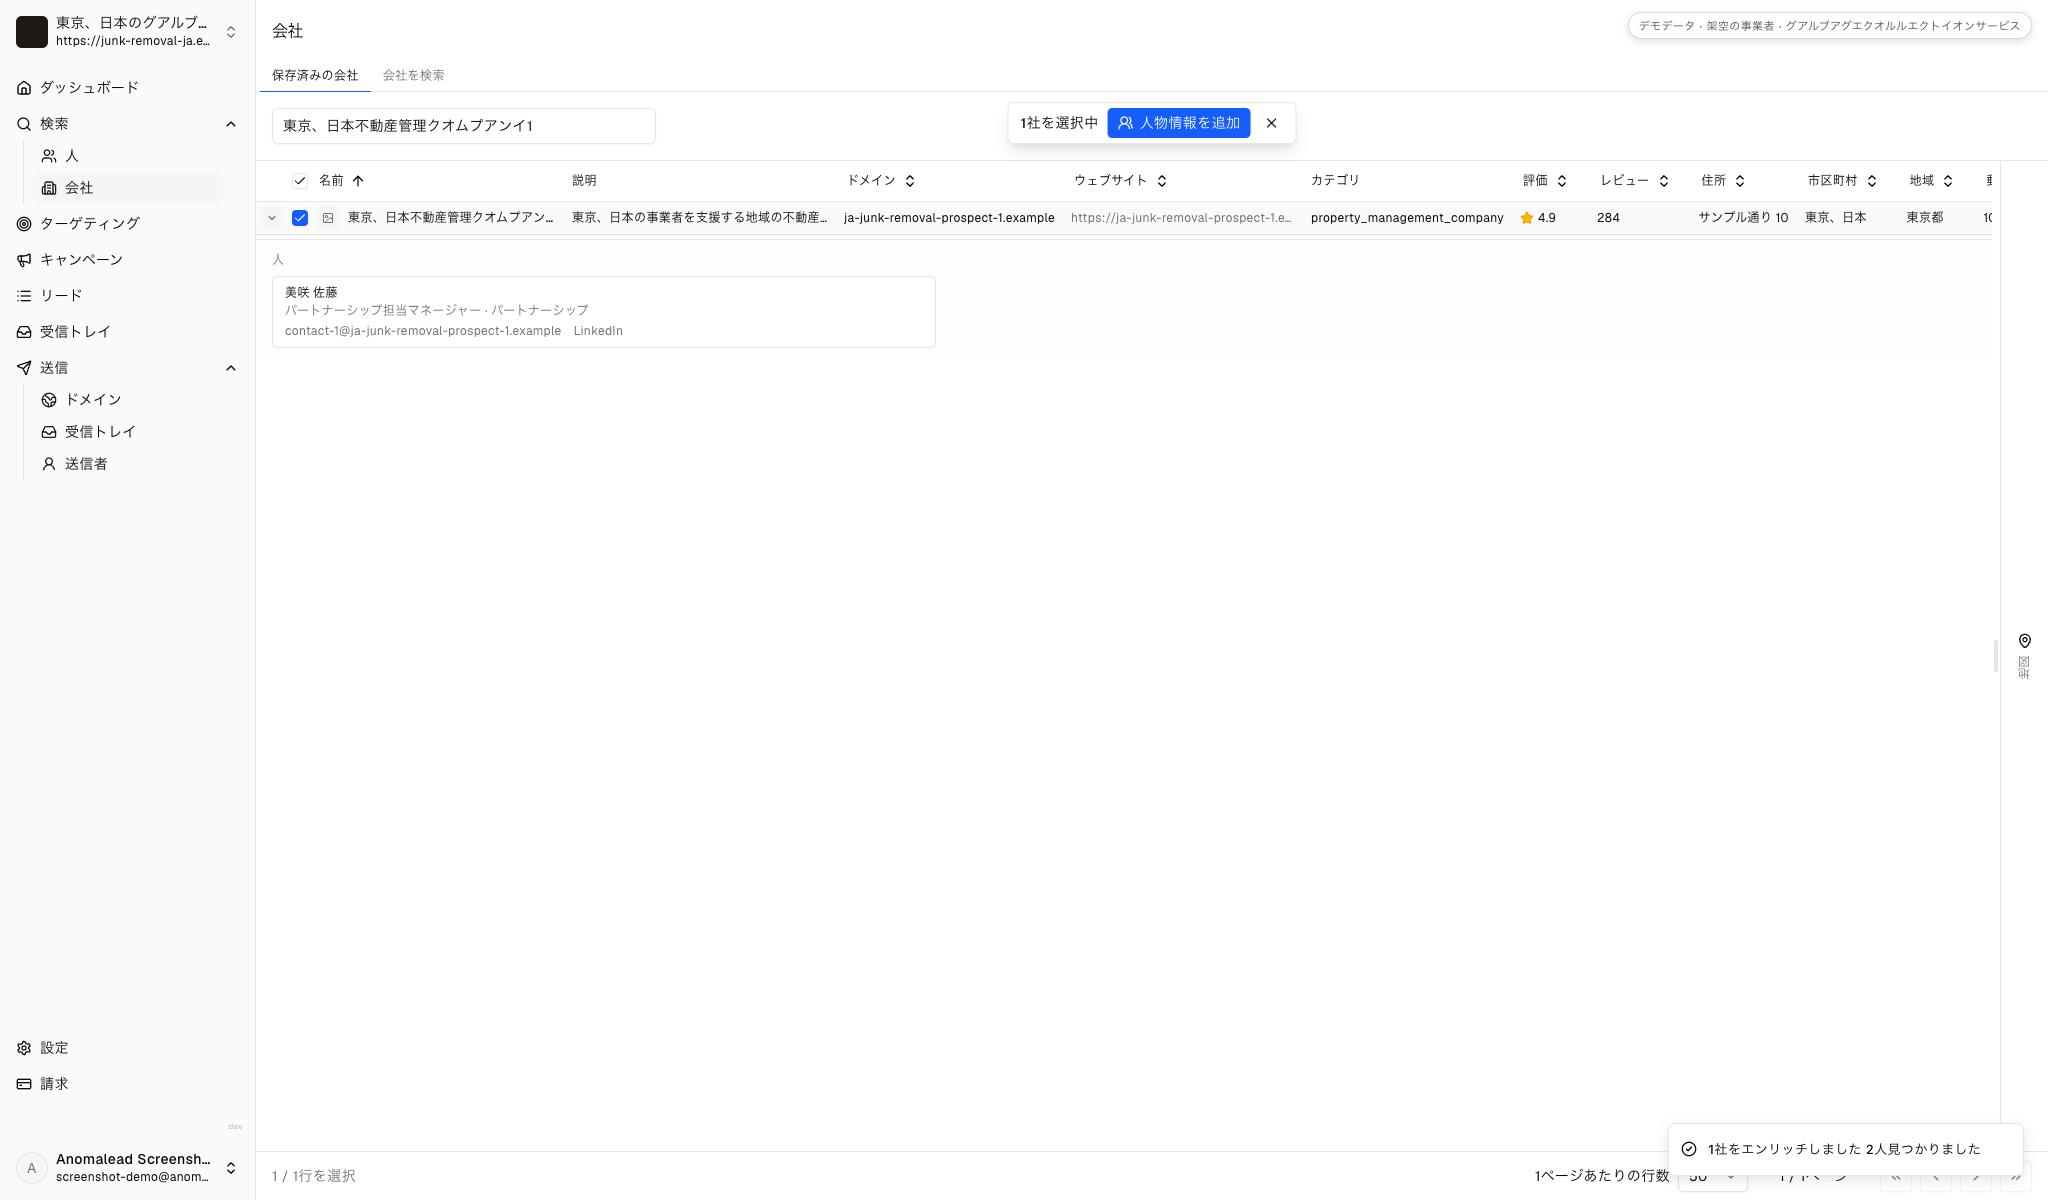Focus the company search input field

[464, 126]
